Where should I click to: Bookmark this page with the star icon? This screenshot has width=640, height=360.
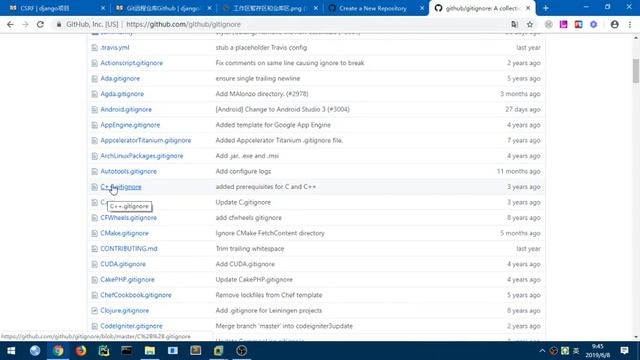coord(530,24)
